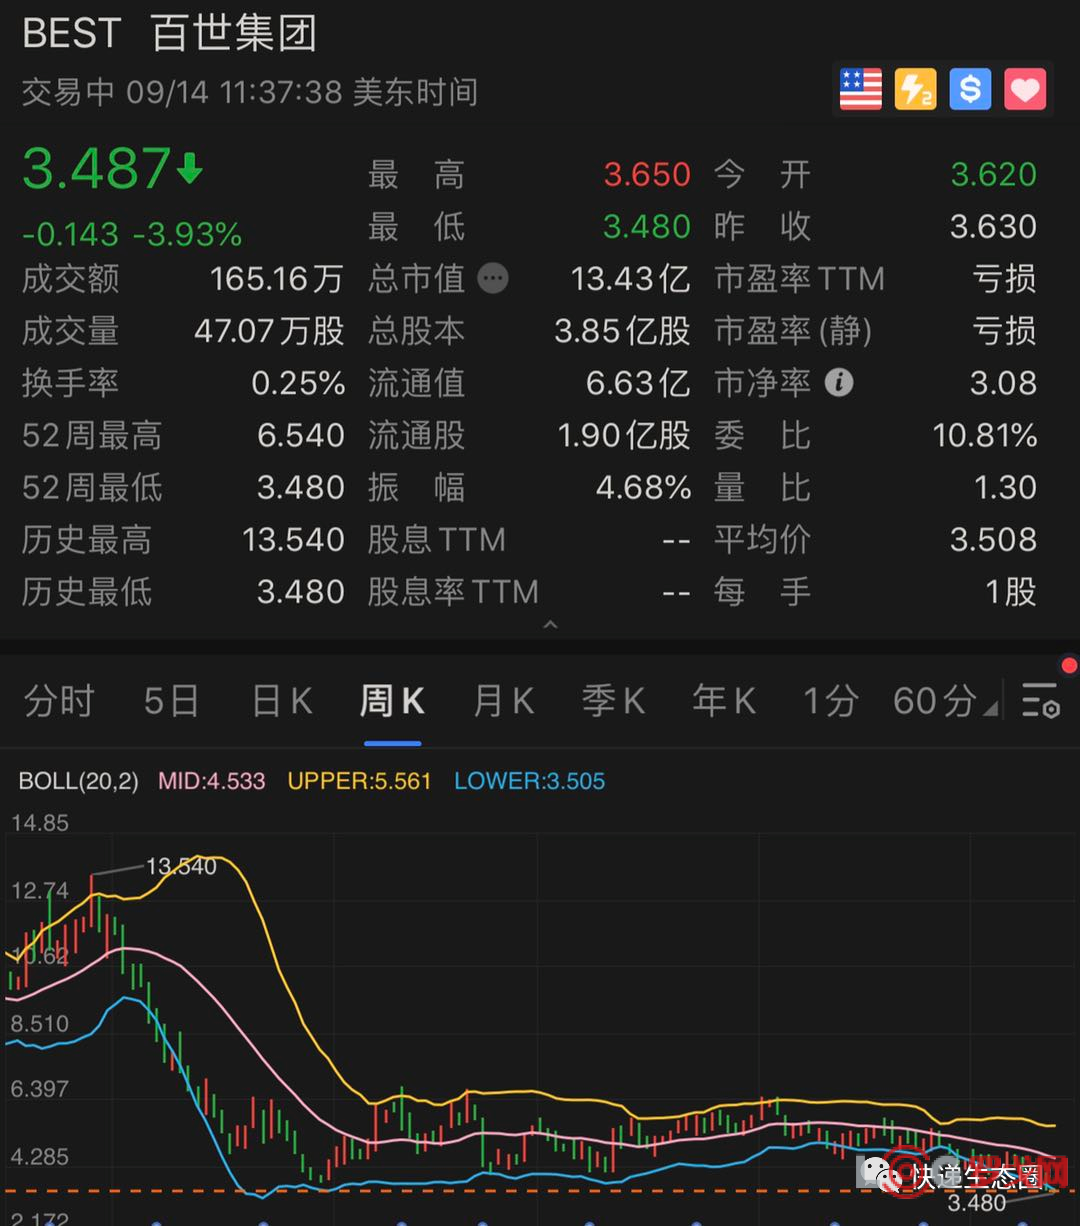
Task: Tap the change -0.143 -3.93% text
Action: 132,234
